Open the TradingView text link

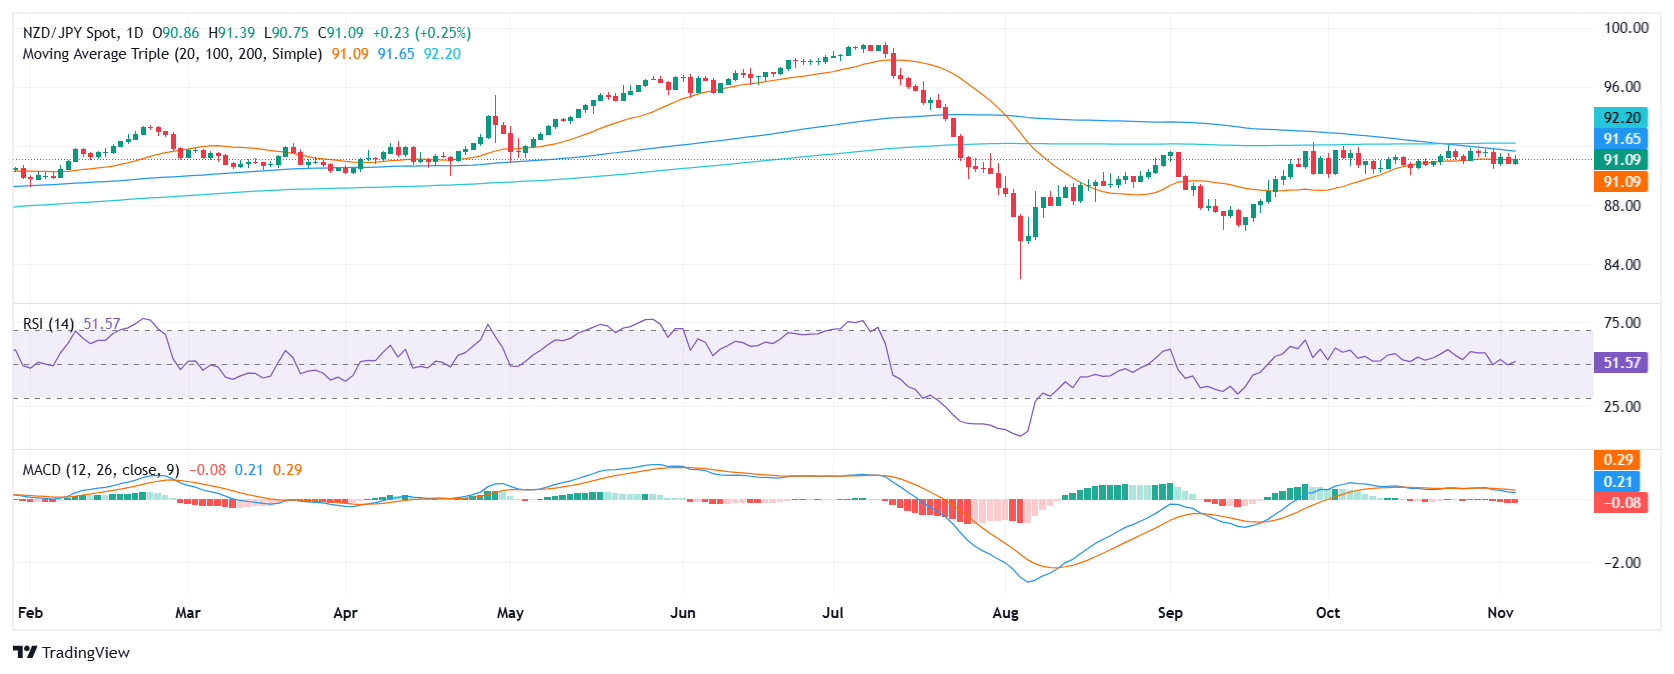[x=86, y=653]
